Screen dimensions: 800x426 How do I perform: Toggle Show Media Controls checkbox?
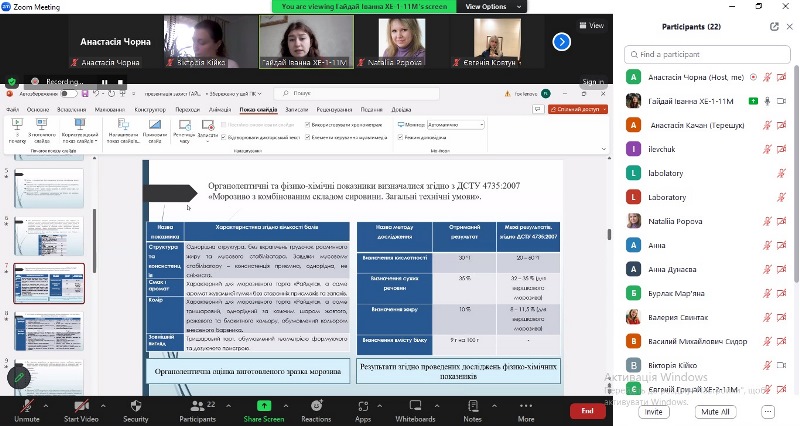point(308,137)
